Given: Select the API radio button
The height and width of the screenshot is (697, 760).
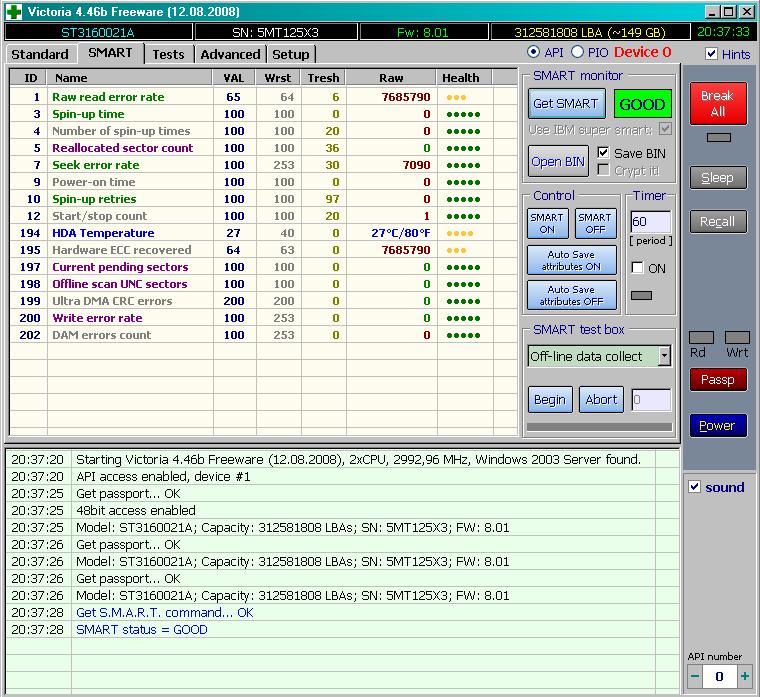Looking at the screenshot, I should (534, 52).
